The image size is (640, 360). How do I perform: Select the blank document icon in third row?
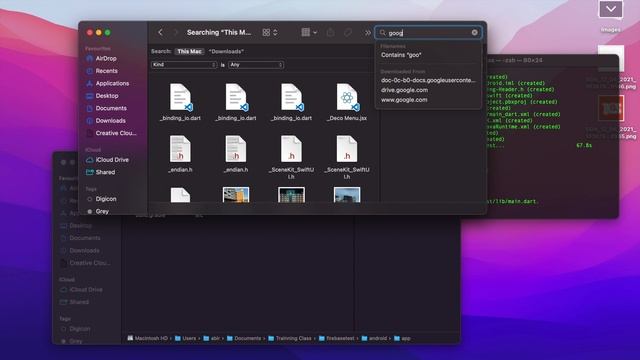[x=180, y=195]
